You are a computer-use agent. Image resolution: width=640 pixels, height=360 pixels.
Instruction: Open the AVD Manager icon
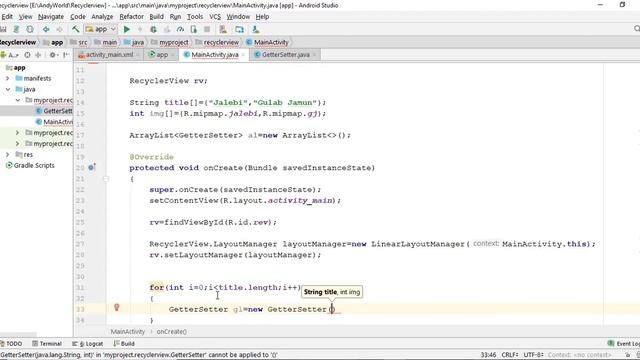[223, 29]
